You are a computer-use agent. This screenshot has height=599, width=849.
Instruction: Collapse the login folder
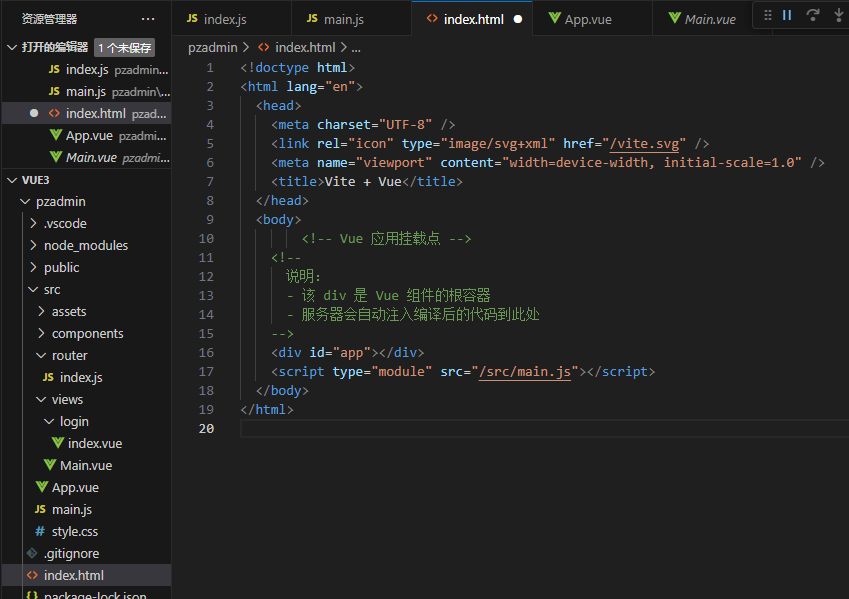point(49,421)
